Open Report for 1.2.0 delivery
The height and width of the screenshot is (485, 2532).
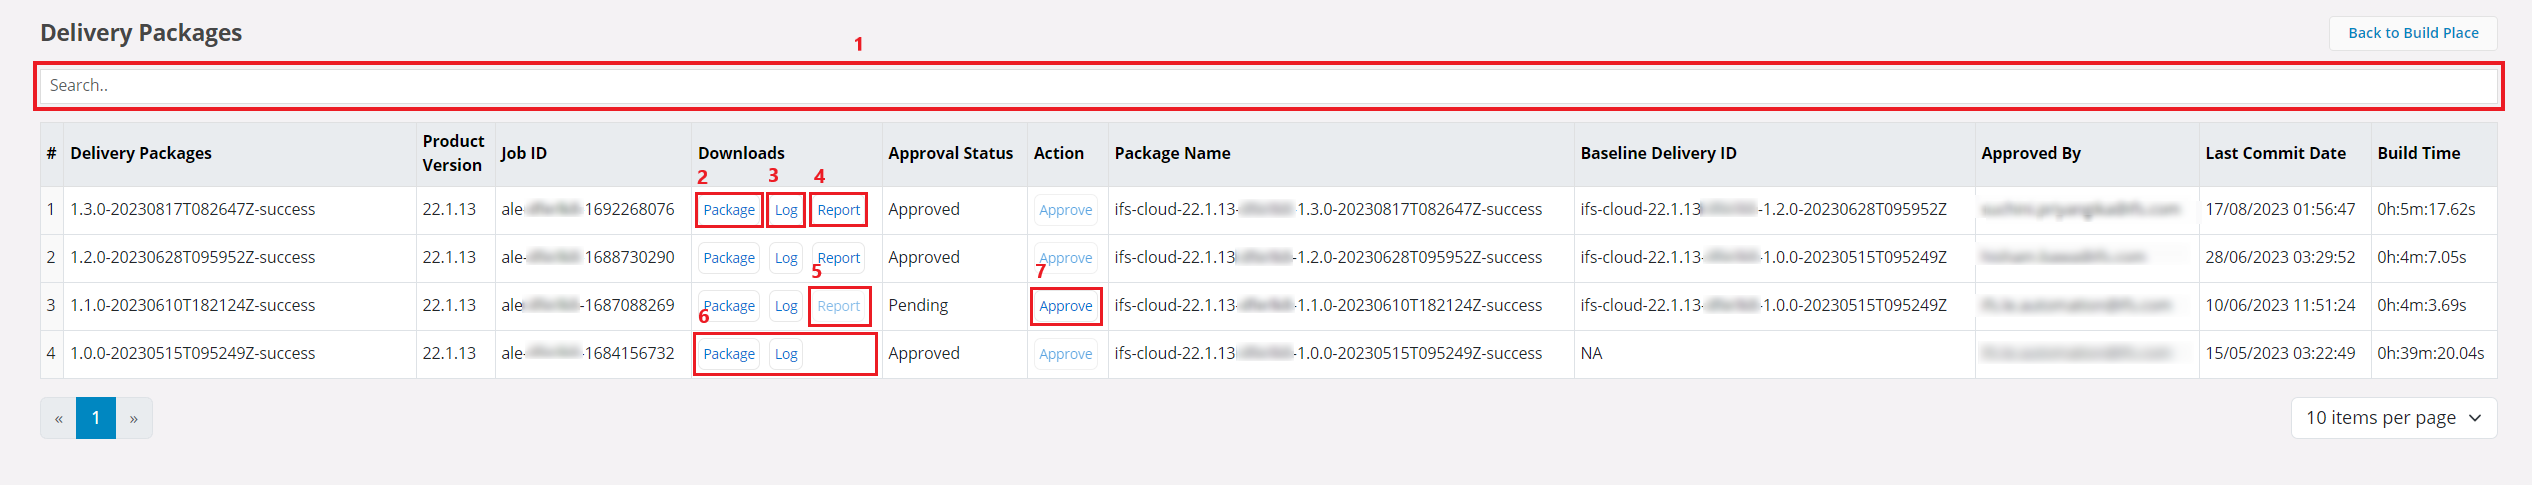tap(838, 258)
